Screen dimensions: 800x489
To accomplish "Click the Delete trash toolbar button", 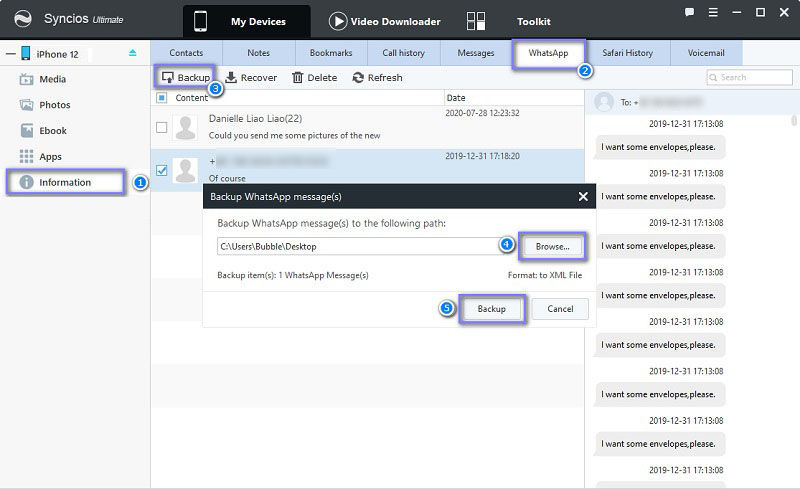I will coord(314,78).
